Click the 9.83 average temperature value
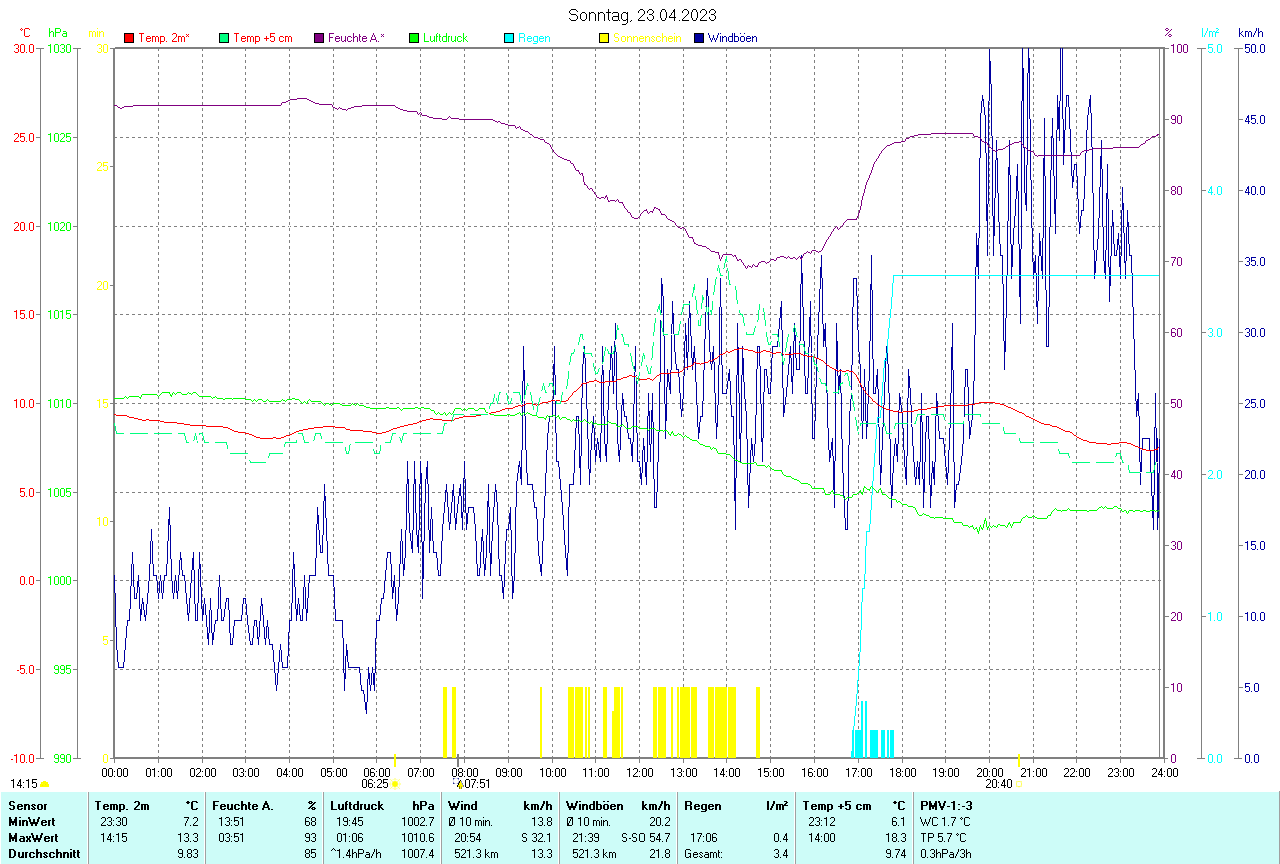 [188, 854]
